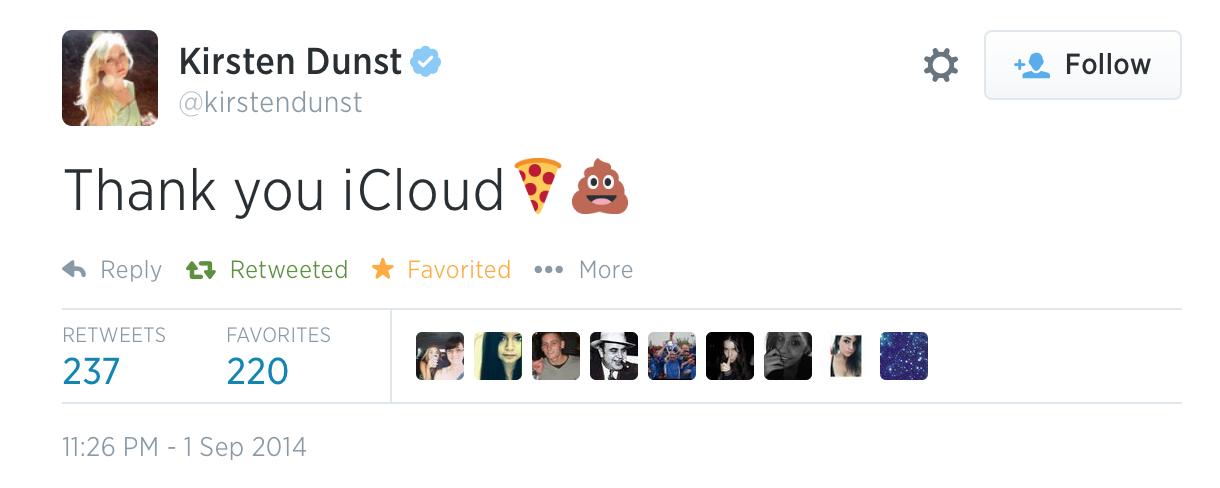This screenshot has width=1220, height=488.
Task: Click the Kirsten Dunst display name
Action: (290, 63)
